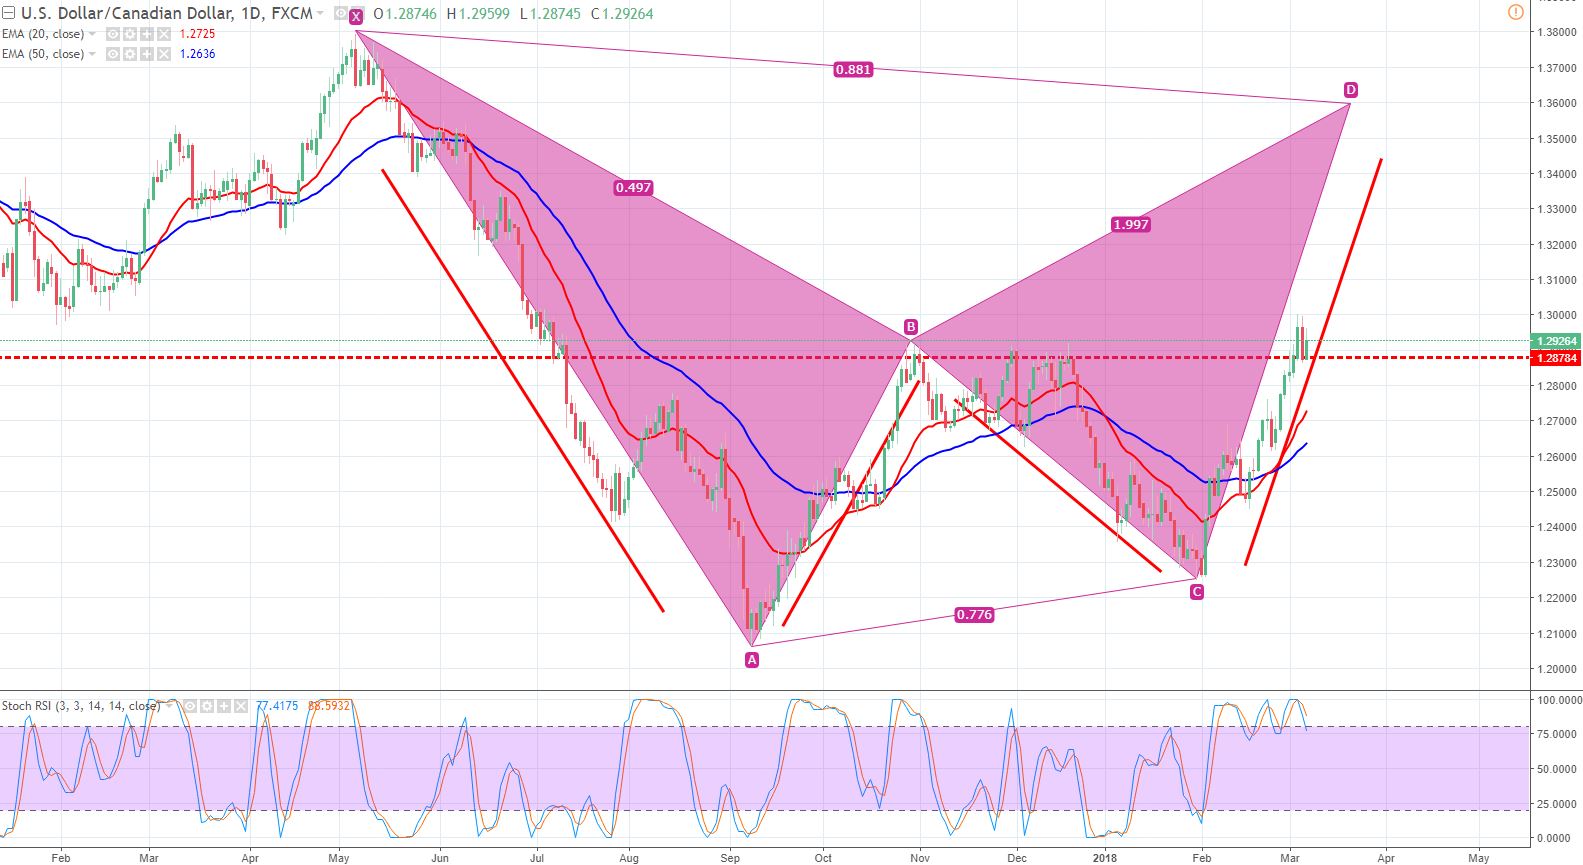Click the 1.20000 level on price axis
Viewport: 1583px width, 865px height.
[x=1556, y=669]
